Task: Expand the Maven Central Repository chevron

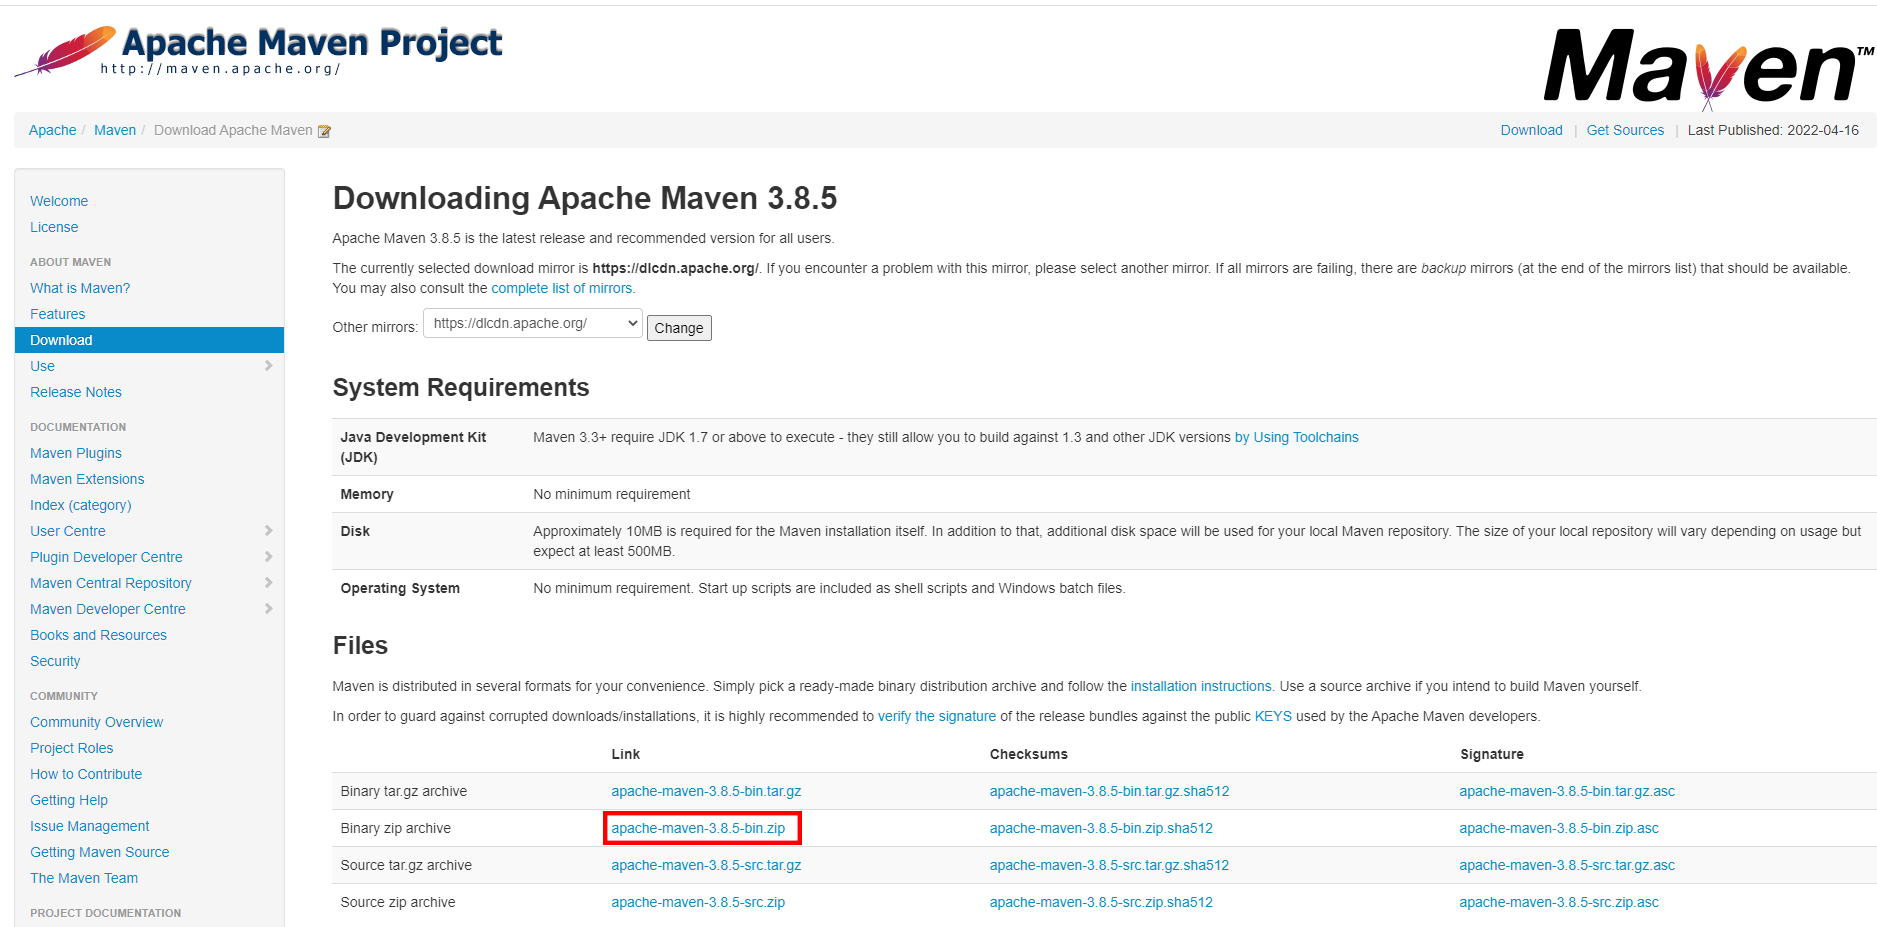Action: pyautogui.click(x=268, y=583)
